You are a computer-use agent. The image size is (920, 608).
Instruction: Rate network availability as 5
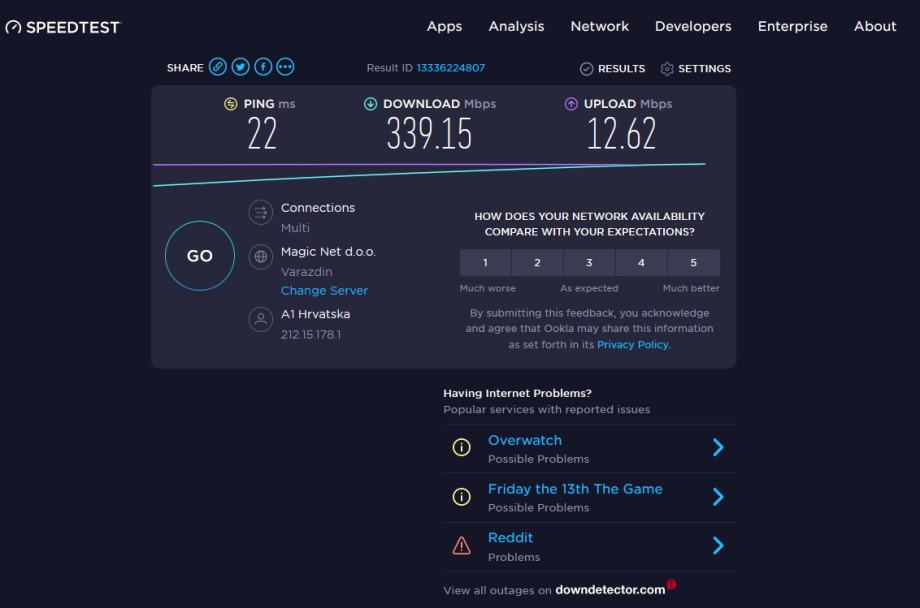694,262
